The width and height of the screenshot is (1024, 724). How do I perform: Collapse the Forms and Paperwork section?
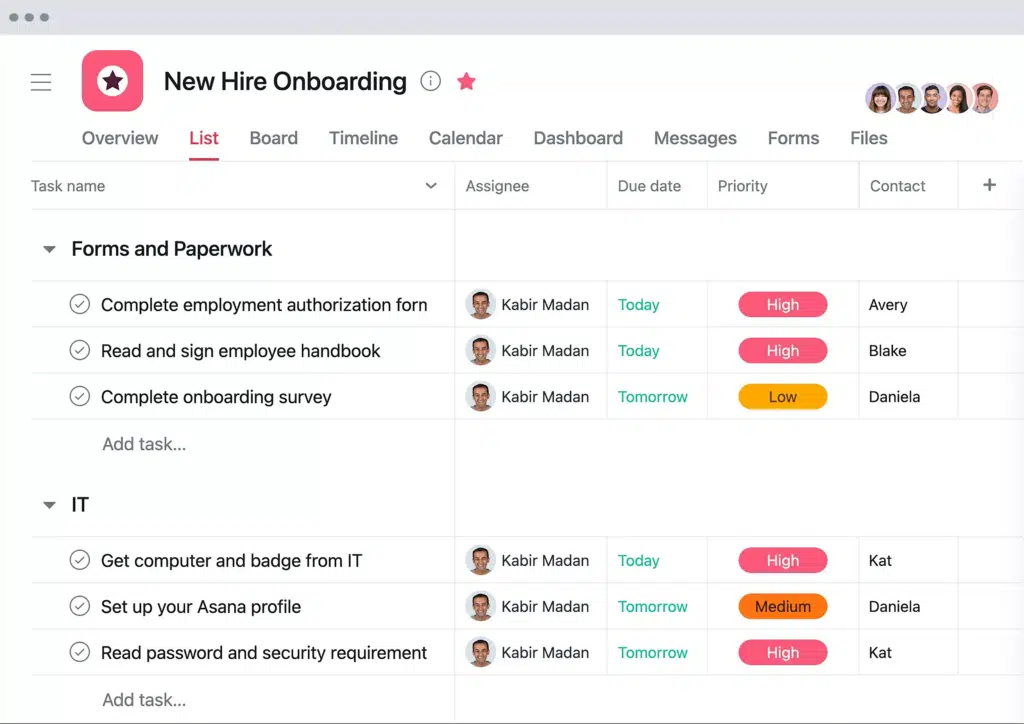(x=49, y=249)
